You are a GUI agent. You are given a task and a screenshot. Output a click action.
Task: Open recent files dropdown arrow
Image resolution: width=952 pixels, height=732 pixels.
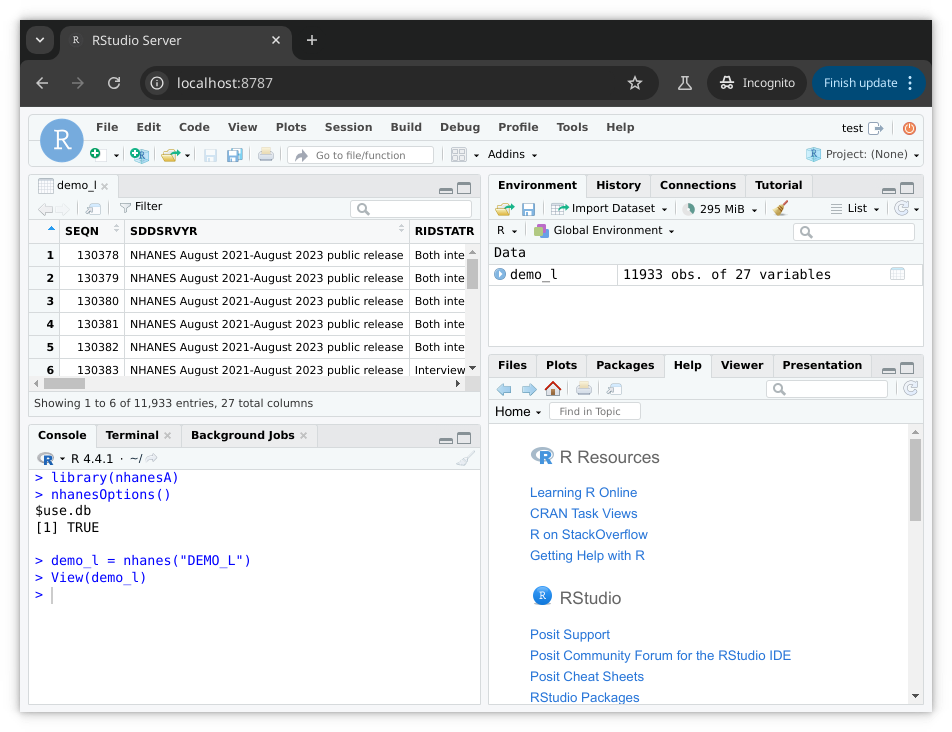pyautogui.click(x=188, y=155)
